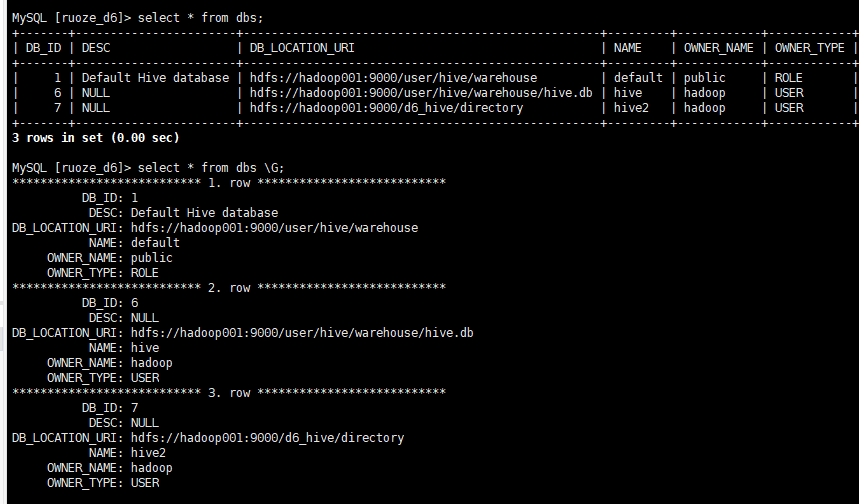859x504 pixels.
Task: Click "public" in the table OWNER_NAME column
Action: pyautogui.click(x=705, y=77)
